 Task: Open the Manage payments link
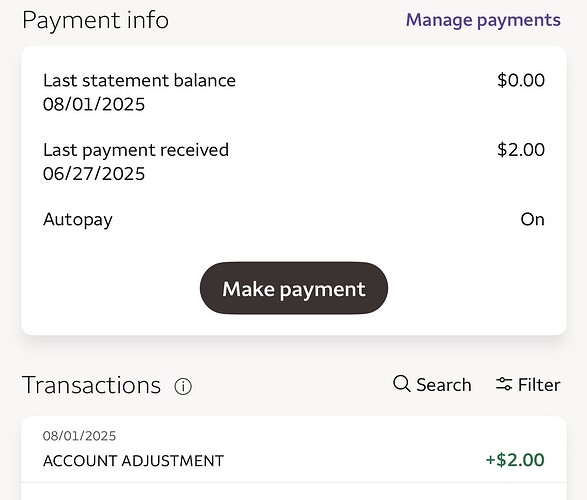[483, 21]
